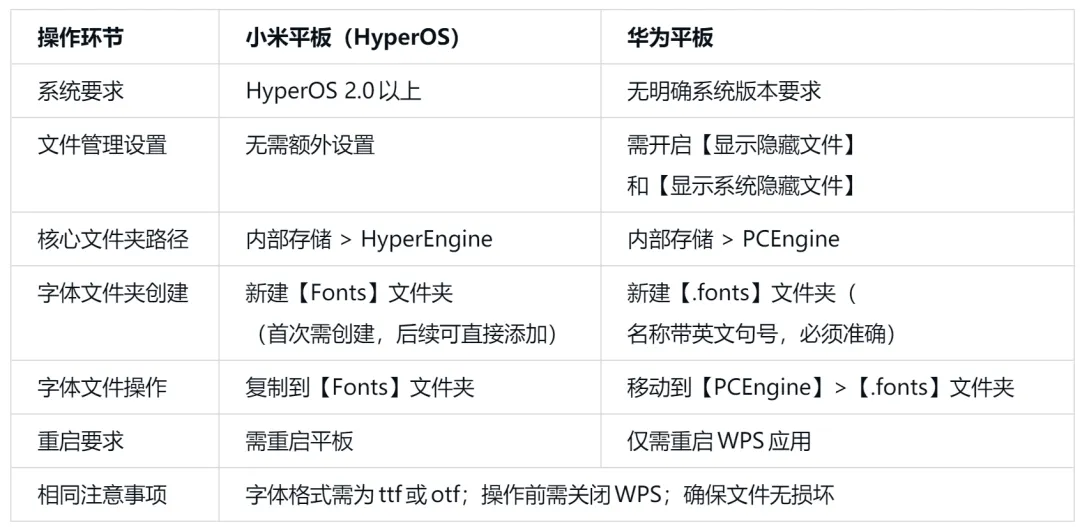This screenshot has height=527, width=1080.
Task: Click the 操作环节 column header
Action: click(x=81, y=38)
